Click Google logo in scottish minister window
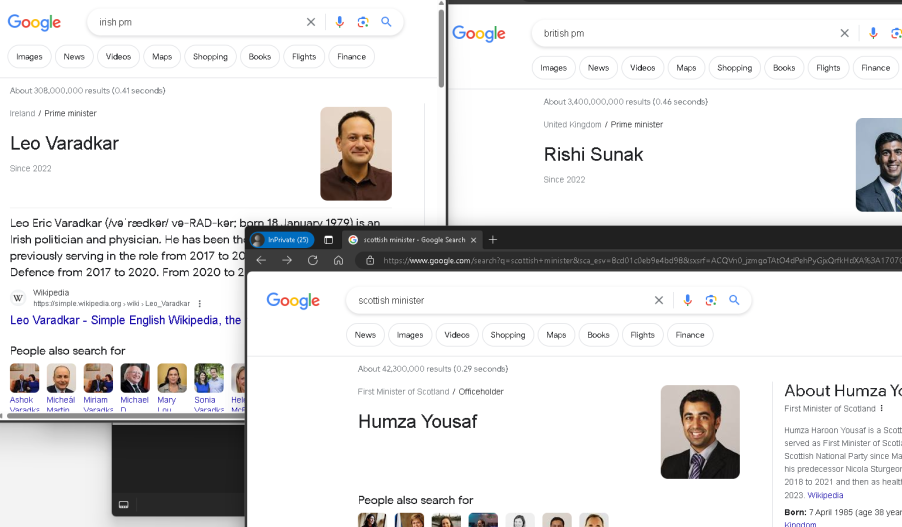The width and height of the screenshot is (902, 527). point(293,300)
